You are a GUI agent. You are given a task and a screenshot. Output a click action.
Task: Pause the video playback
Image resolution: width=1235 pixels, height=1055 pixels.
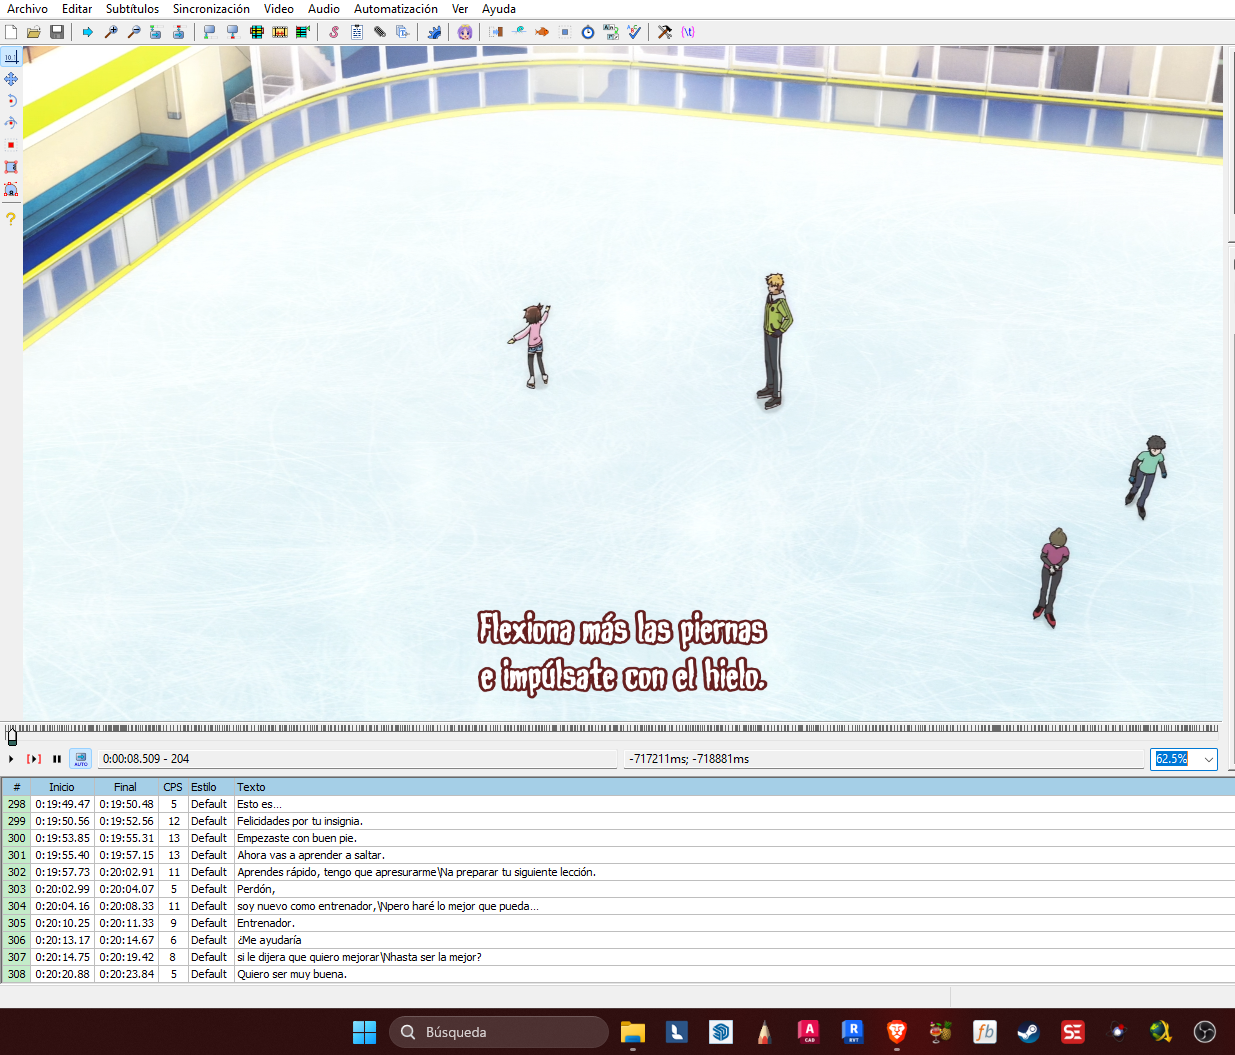(x=57, y=759)
